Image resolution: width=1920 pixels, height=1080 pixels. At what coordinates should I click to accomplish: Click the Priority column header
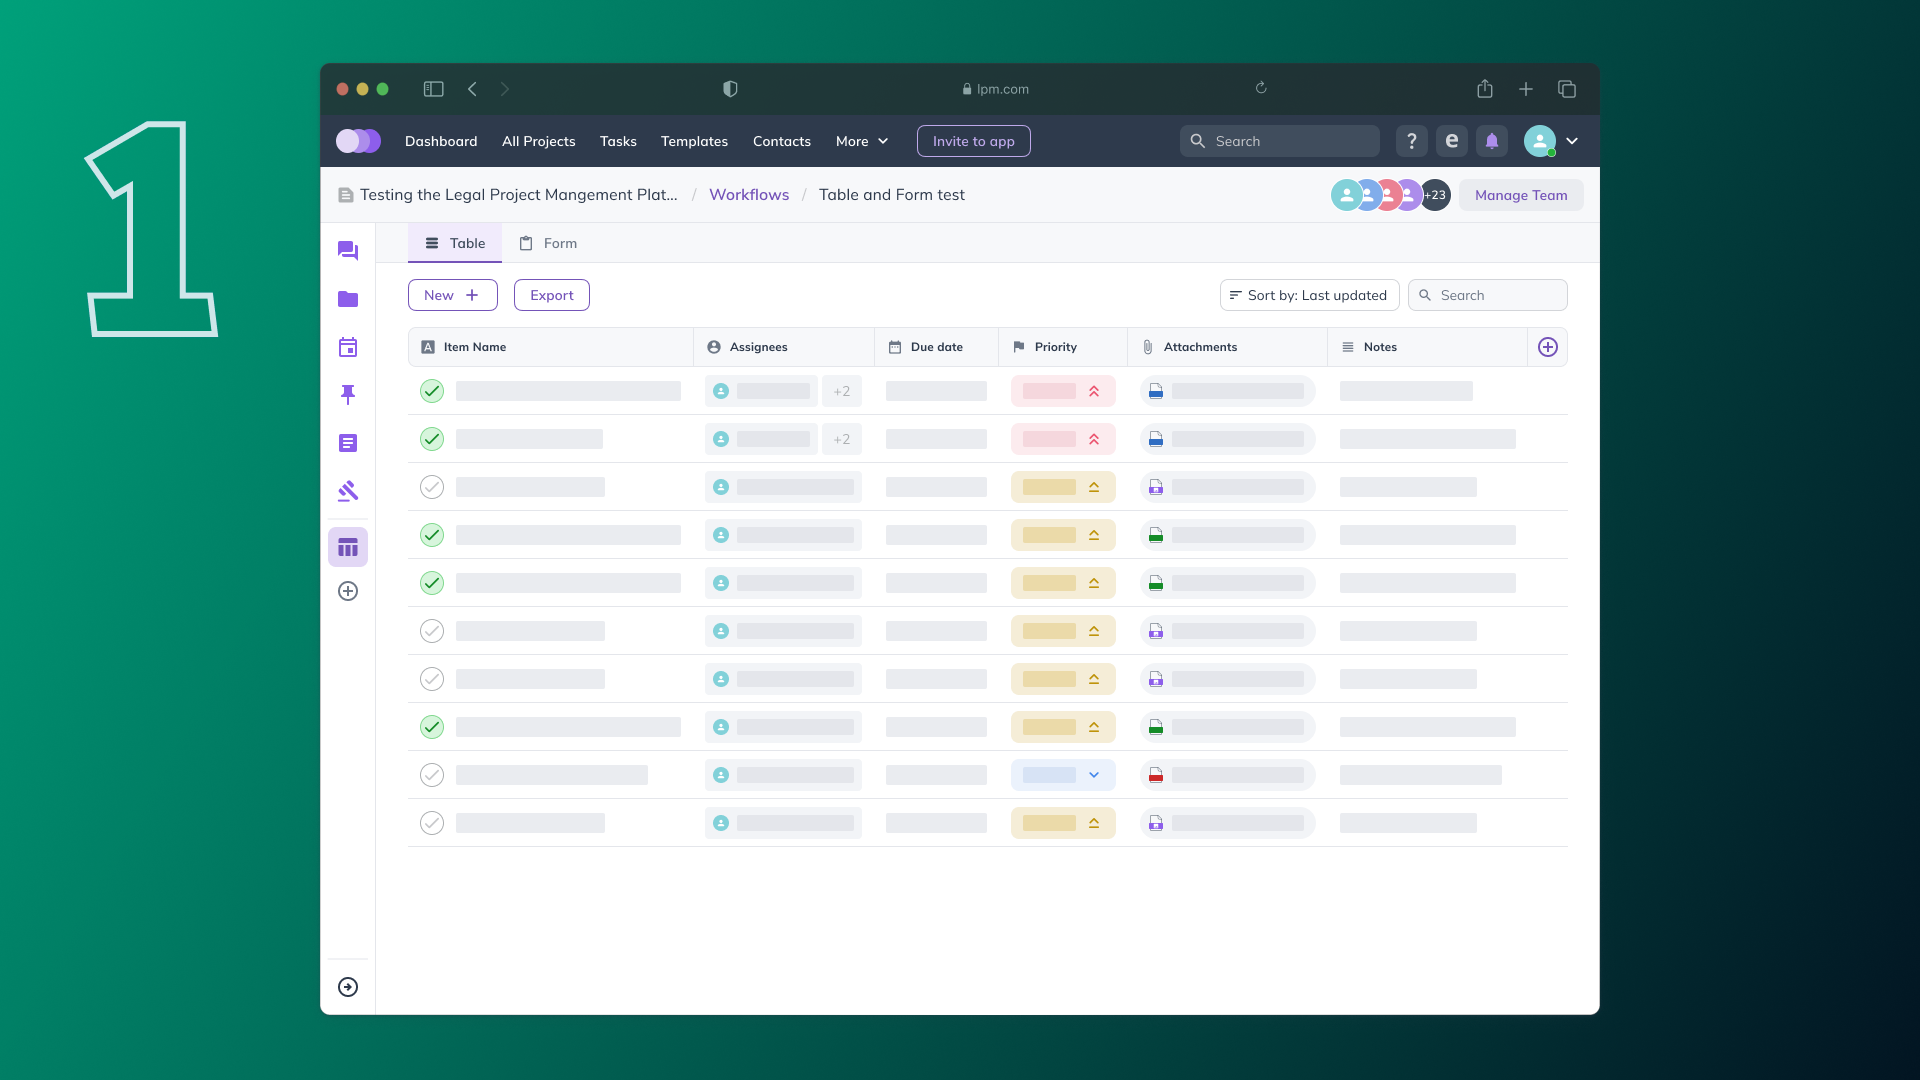click(x=1063, y=347)
